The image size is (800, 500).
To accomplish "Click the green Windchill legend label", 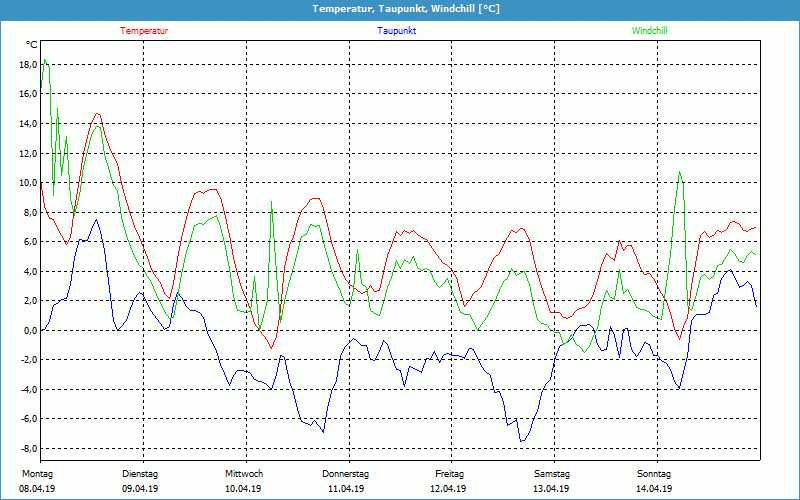I will point(649,31).
